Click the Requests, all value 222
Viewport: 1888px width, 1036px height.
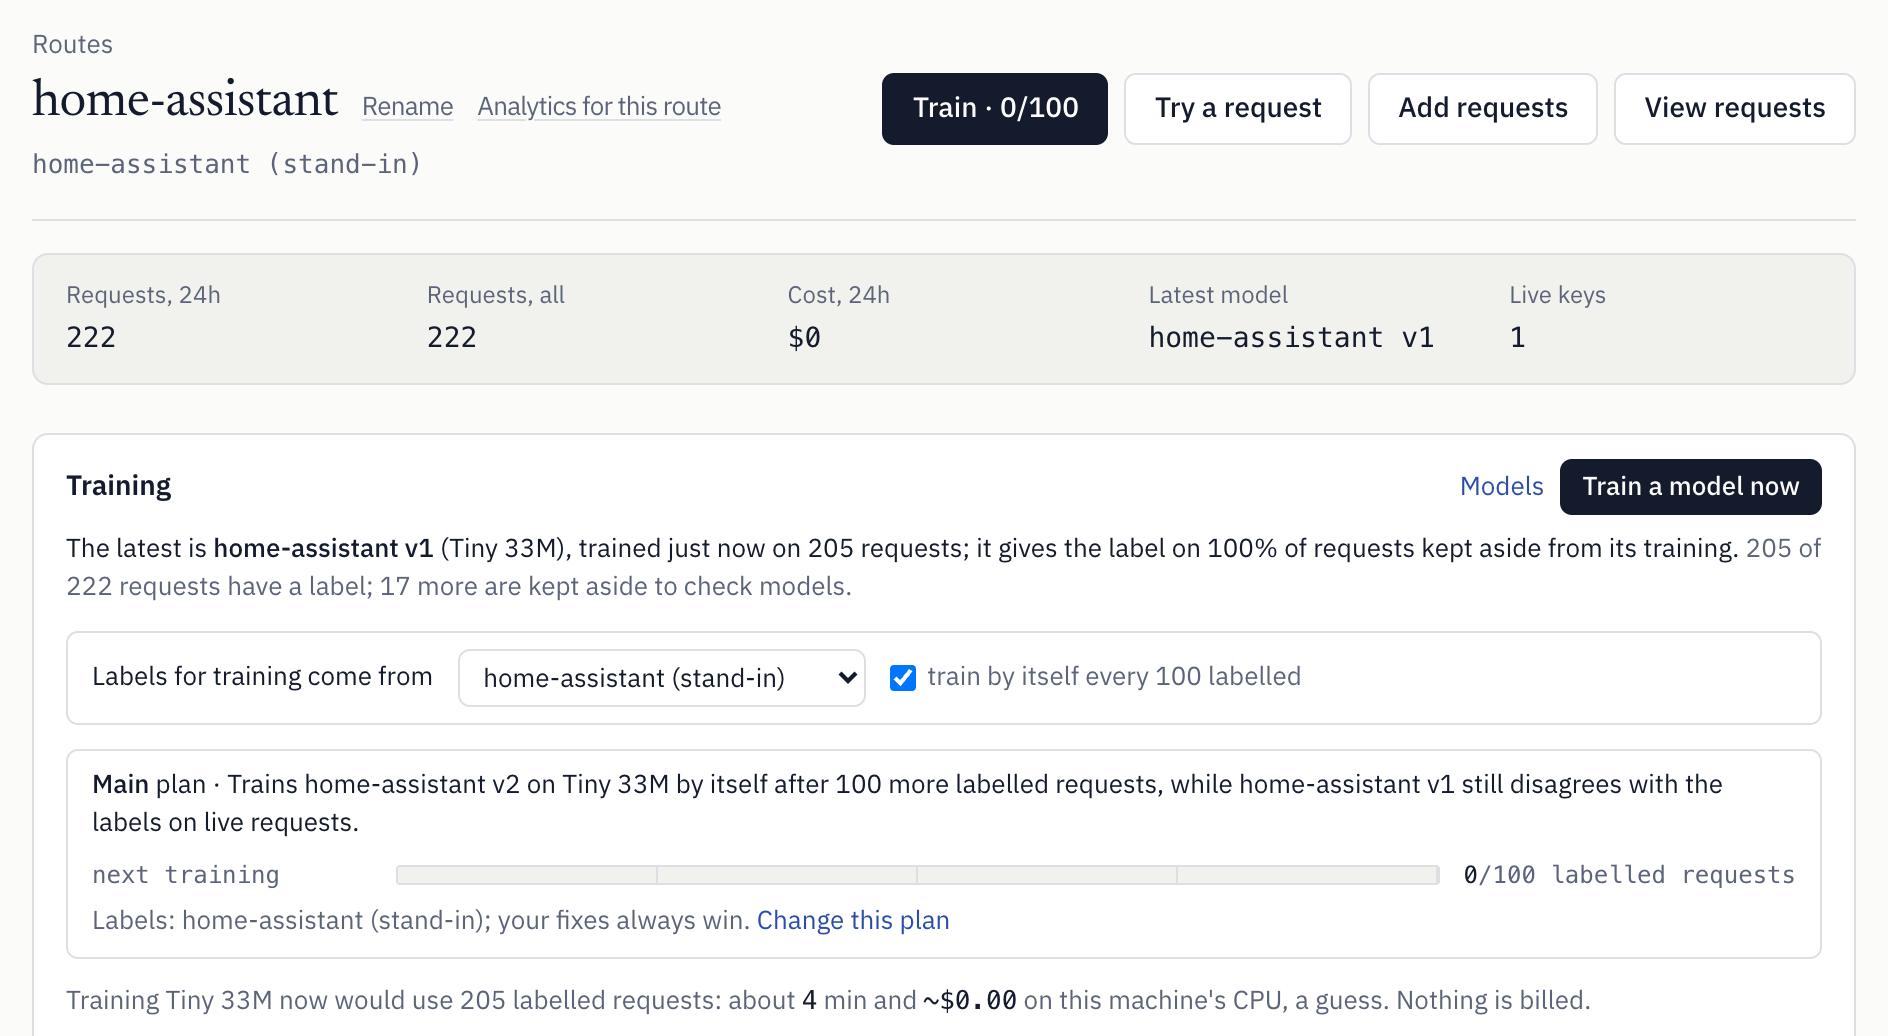(452, 337)
